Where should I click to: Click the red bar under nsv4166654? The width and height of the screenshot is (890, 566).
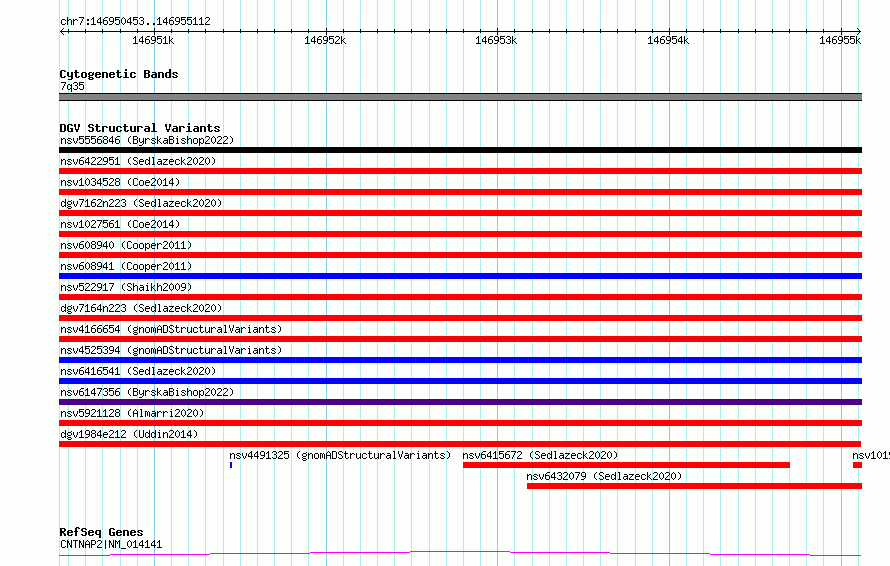click(x=460, y=339)
